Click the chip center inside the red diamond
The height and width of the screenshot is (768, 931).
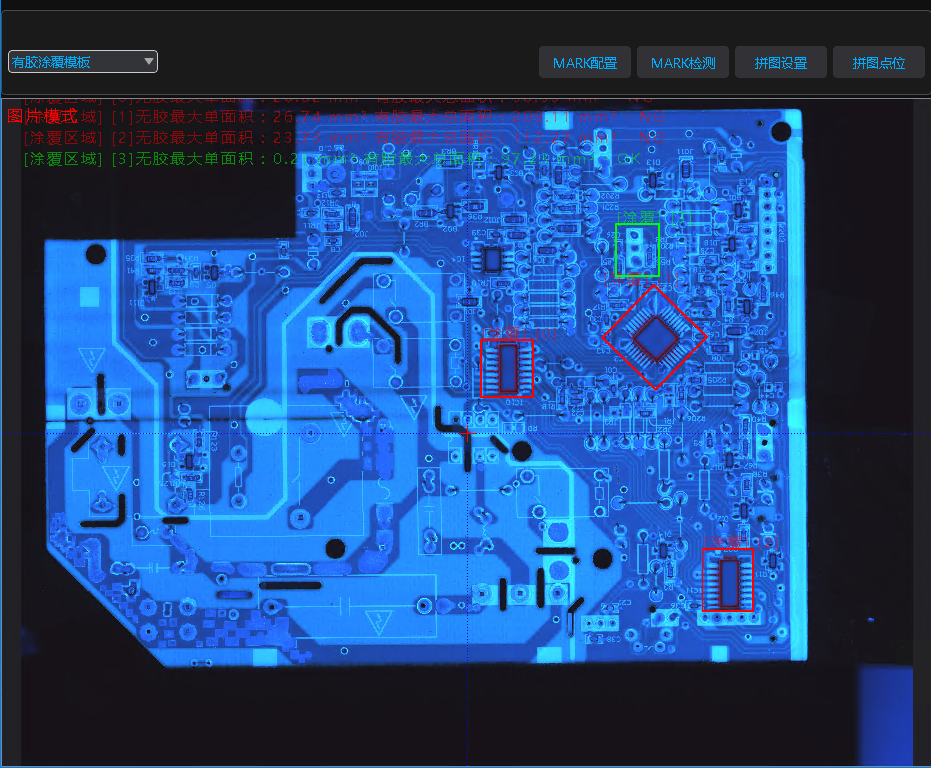tap(655, 337)
